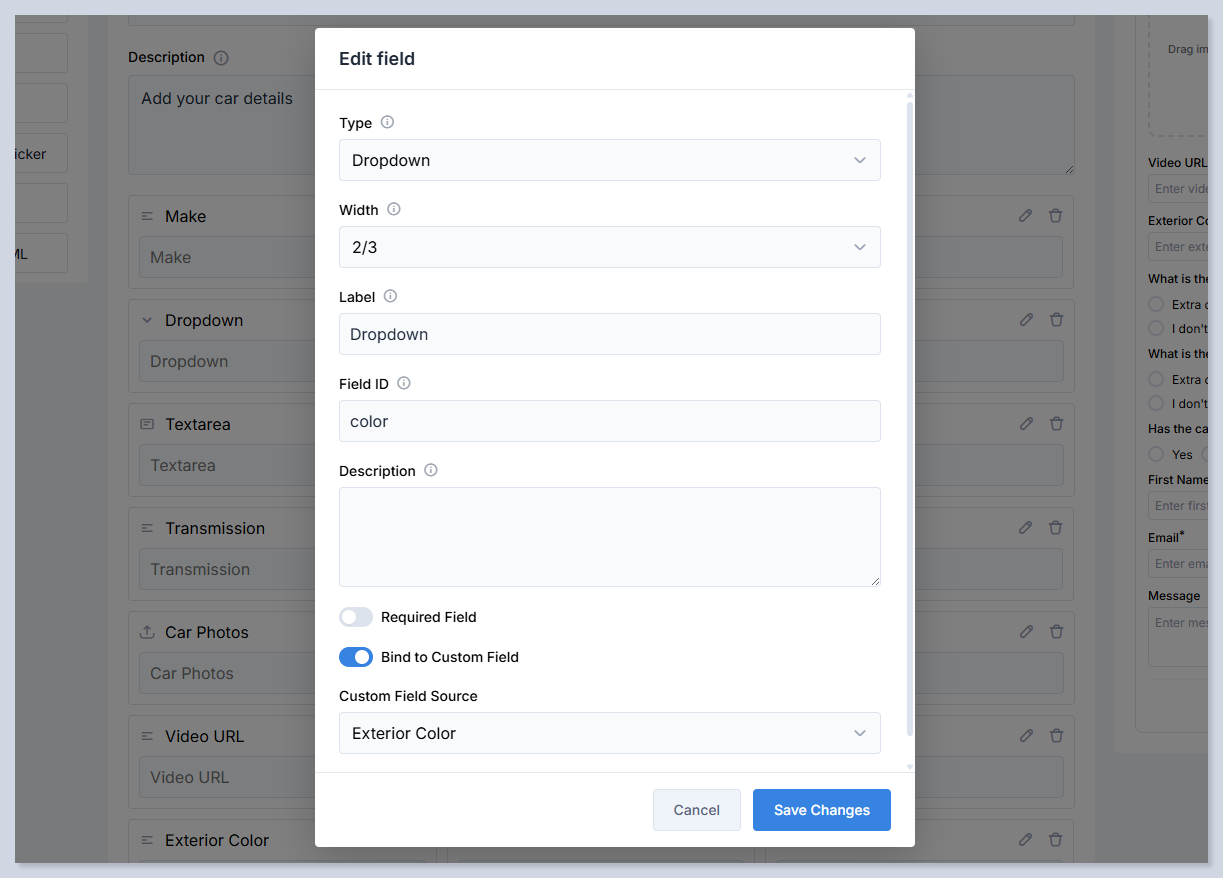Viewport: 1223px width, 878px height.
Task: Click the Label input field
Action: tap(609, 334)
